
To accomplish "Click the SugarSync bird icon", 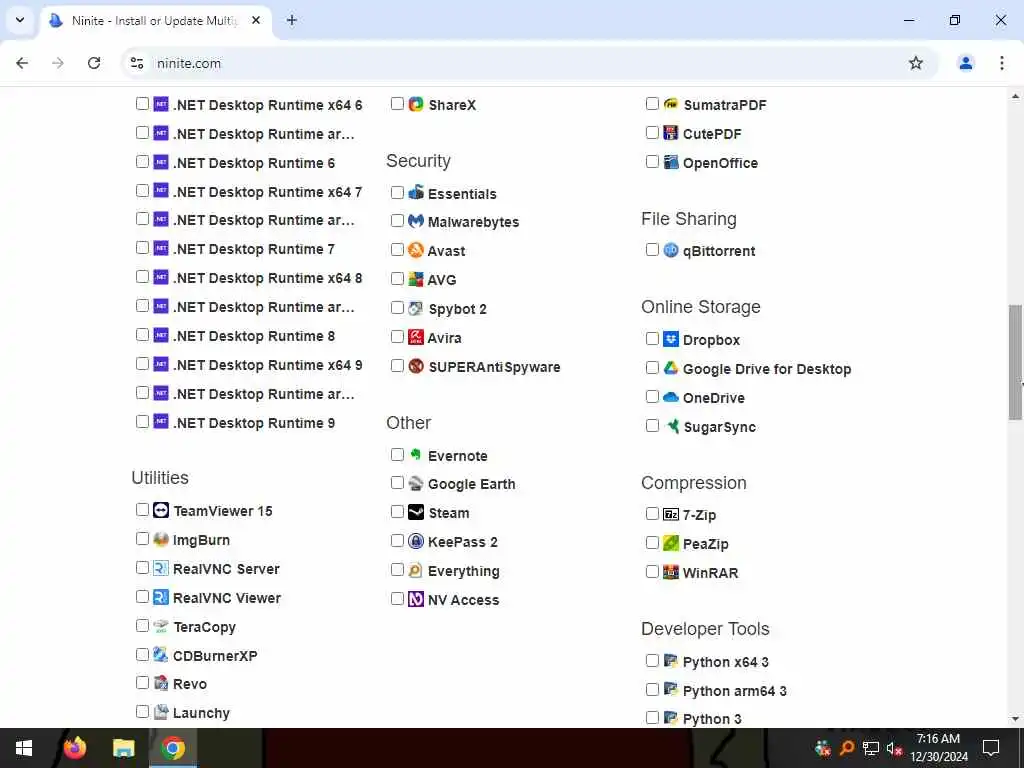I will [x=671, y=426].
